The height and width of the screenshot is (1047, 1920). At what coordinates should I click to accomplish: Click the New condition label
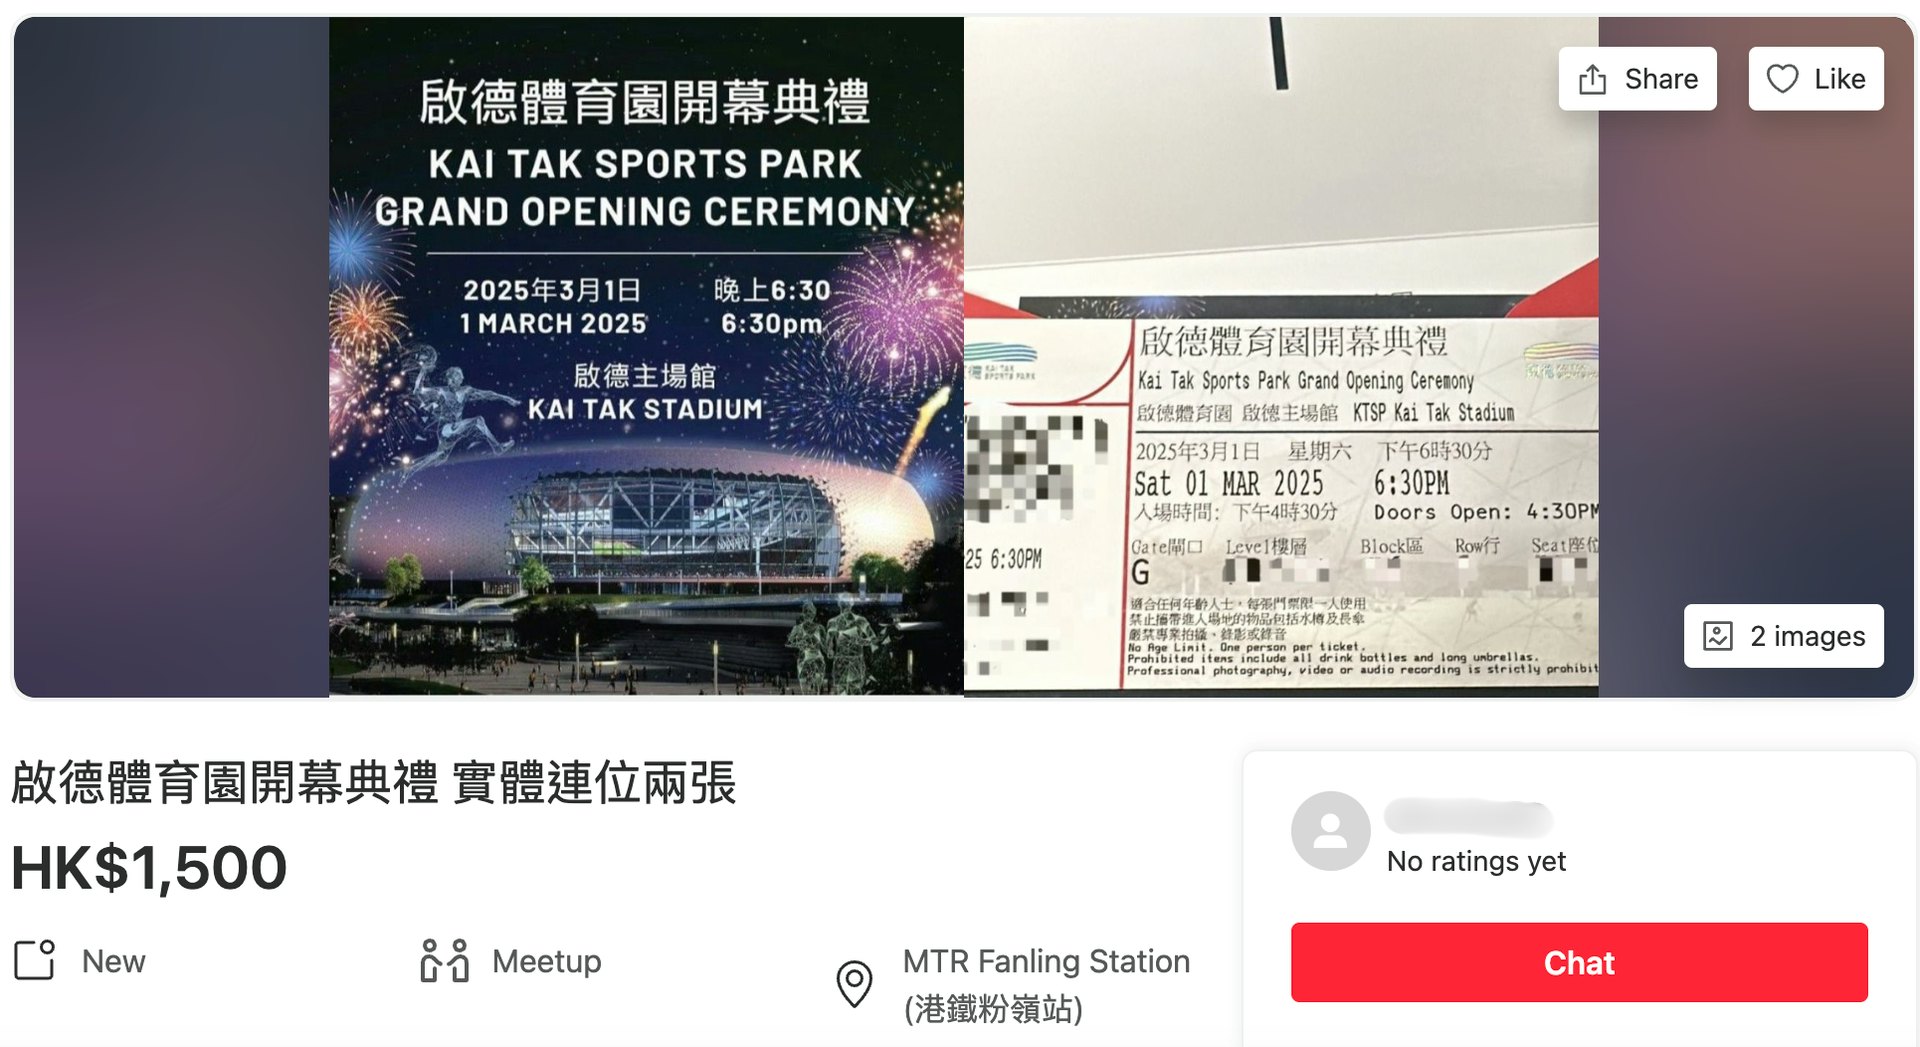pyautogui.click(x=114, y=961)
